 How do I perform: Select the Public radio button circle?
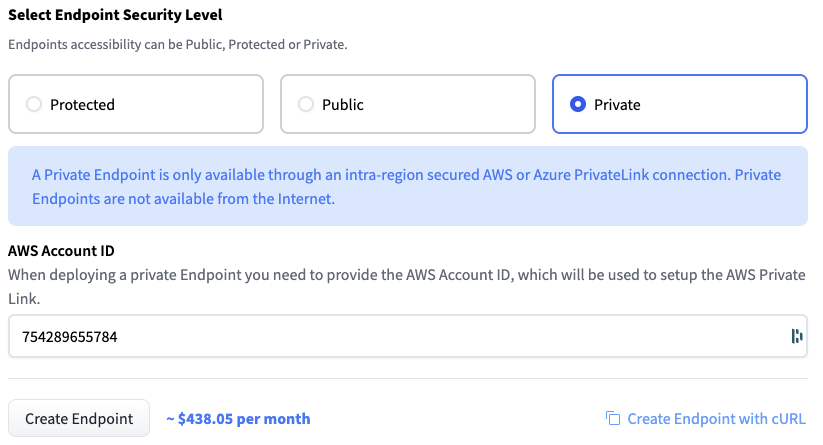point(306,104)
